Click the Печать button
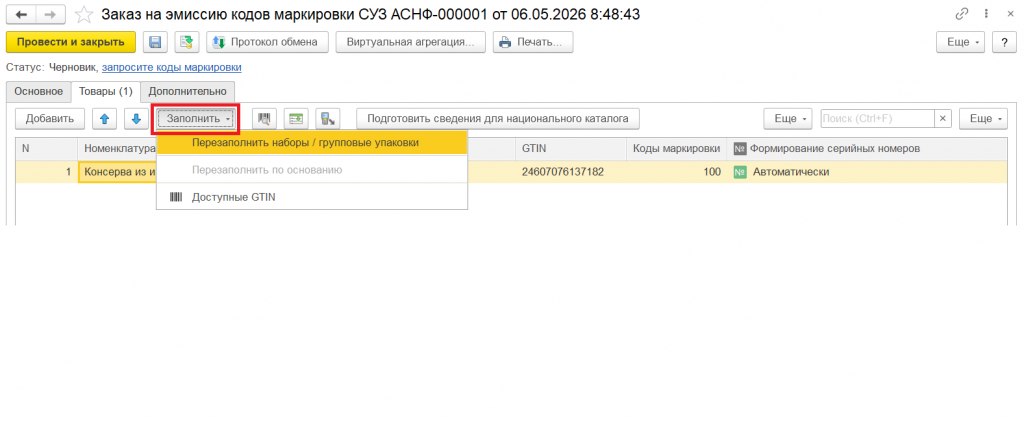The width and height of the screenshot is (1024, 421). (533, 42)
